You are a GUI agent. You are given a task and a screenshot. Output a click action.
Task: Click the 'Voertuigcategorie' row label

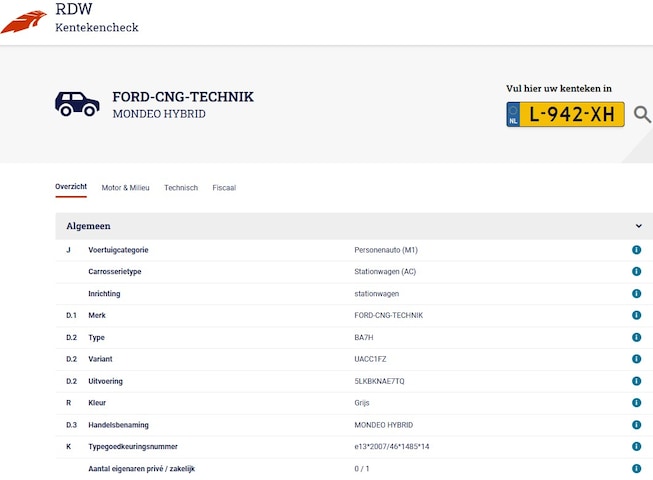click(118, 250)
